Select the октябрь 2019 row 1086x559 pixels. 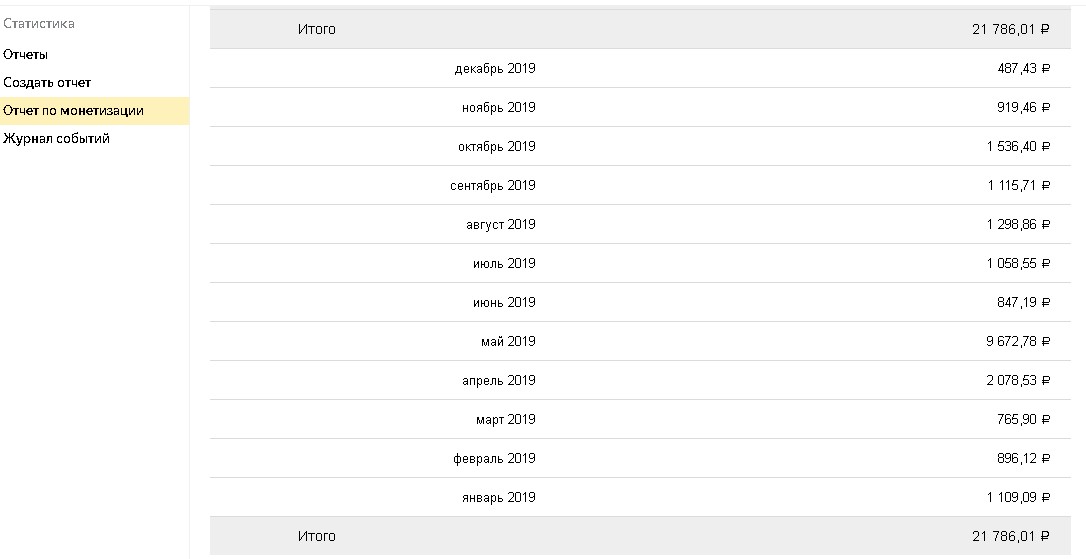pos(639,146)
